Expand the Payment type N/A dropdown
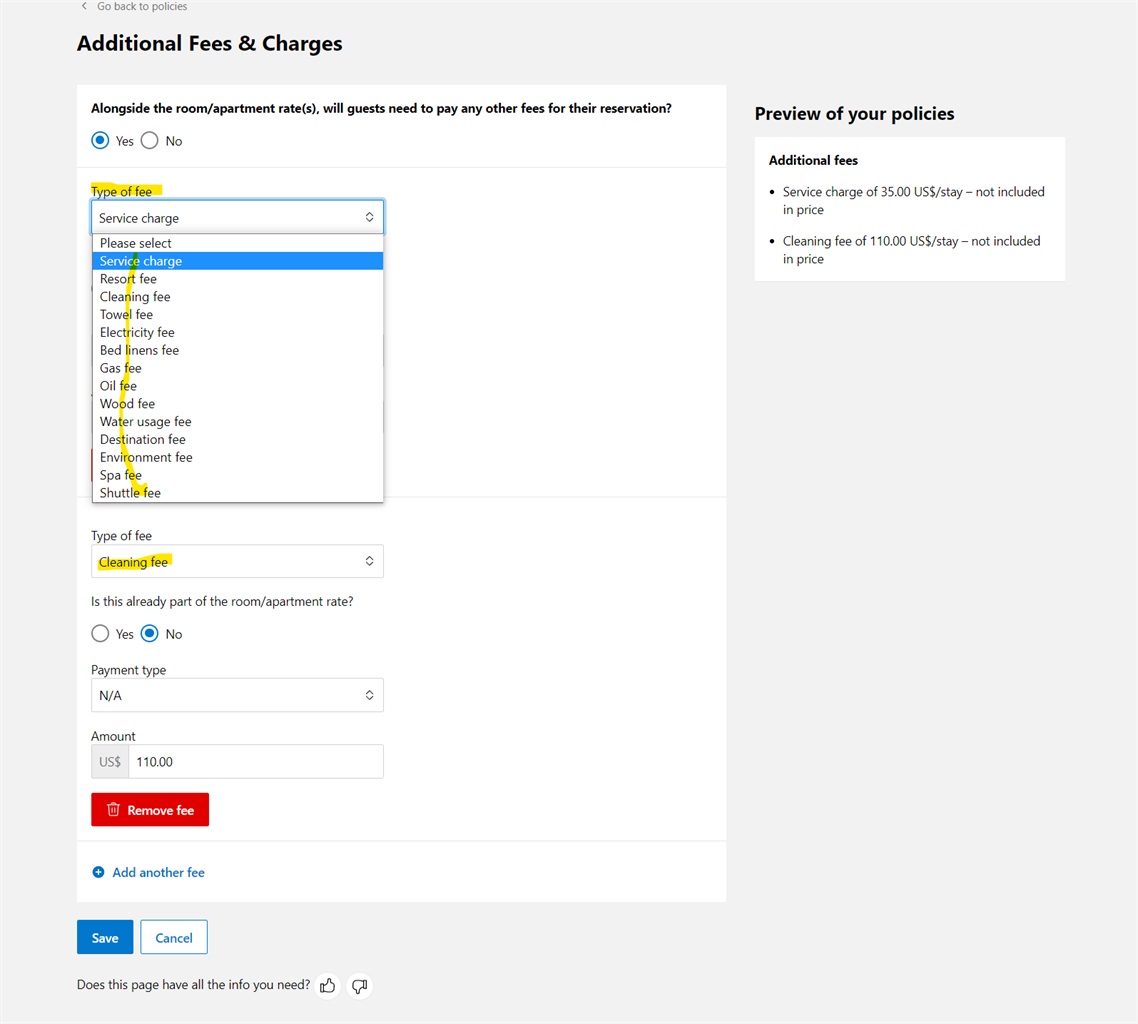Screen dimensions: 1138x1024 (x=237, y=695)
